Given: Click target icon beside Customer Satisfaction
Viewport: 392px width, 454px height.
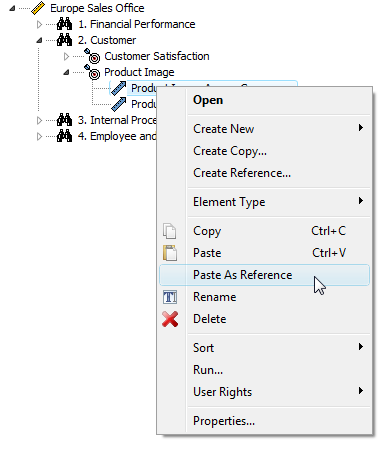Looking at the screenshot, I should (92, 56).
